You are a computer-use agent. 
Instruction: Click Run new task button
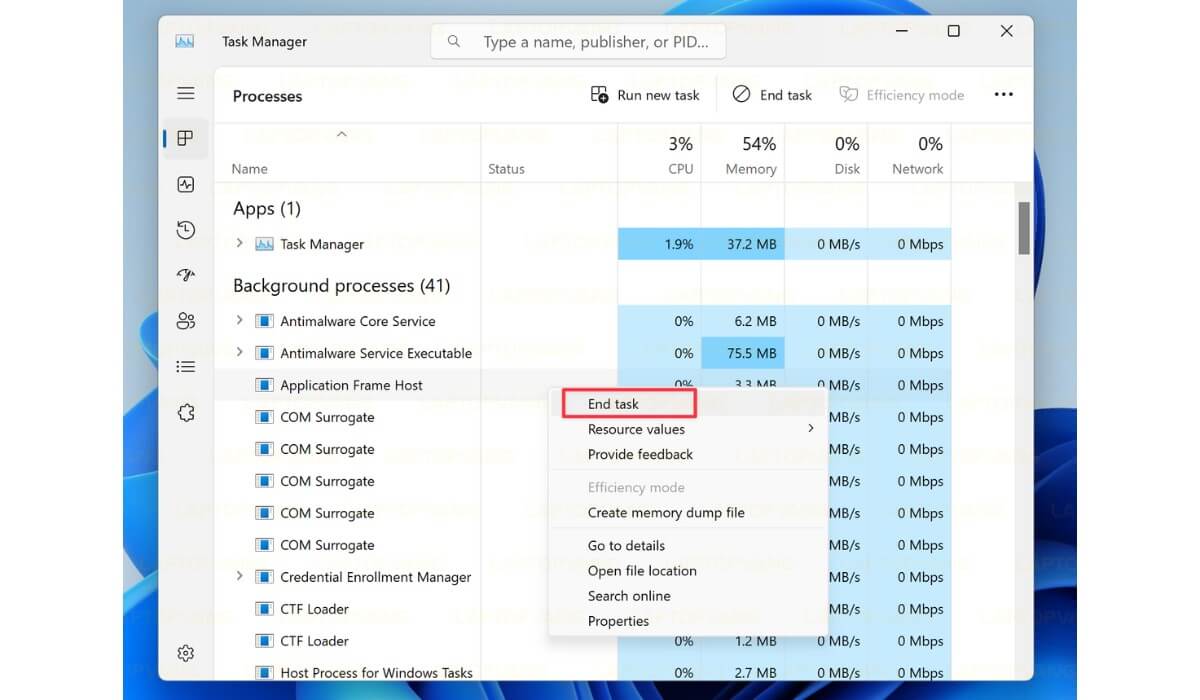point(645,95)
